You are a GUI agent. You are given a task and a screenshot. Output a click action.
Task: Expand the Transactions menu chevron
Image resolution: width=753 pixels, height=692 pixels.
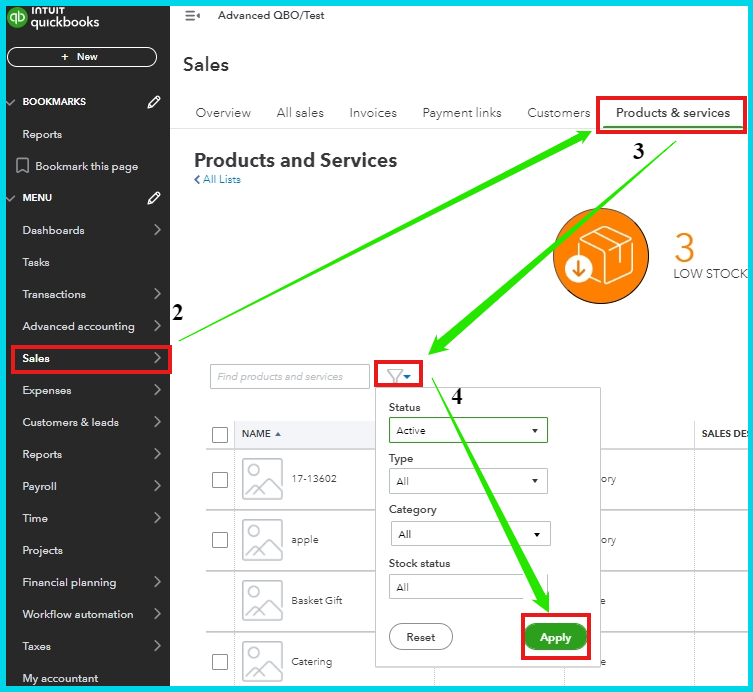click(x=157, y=294)
